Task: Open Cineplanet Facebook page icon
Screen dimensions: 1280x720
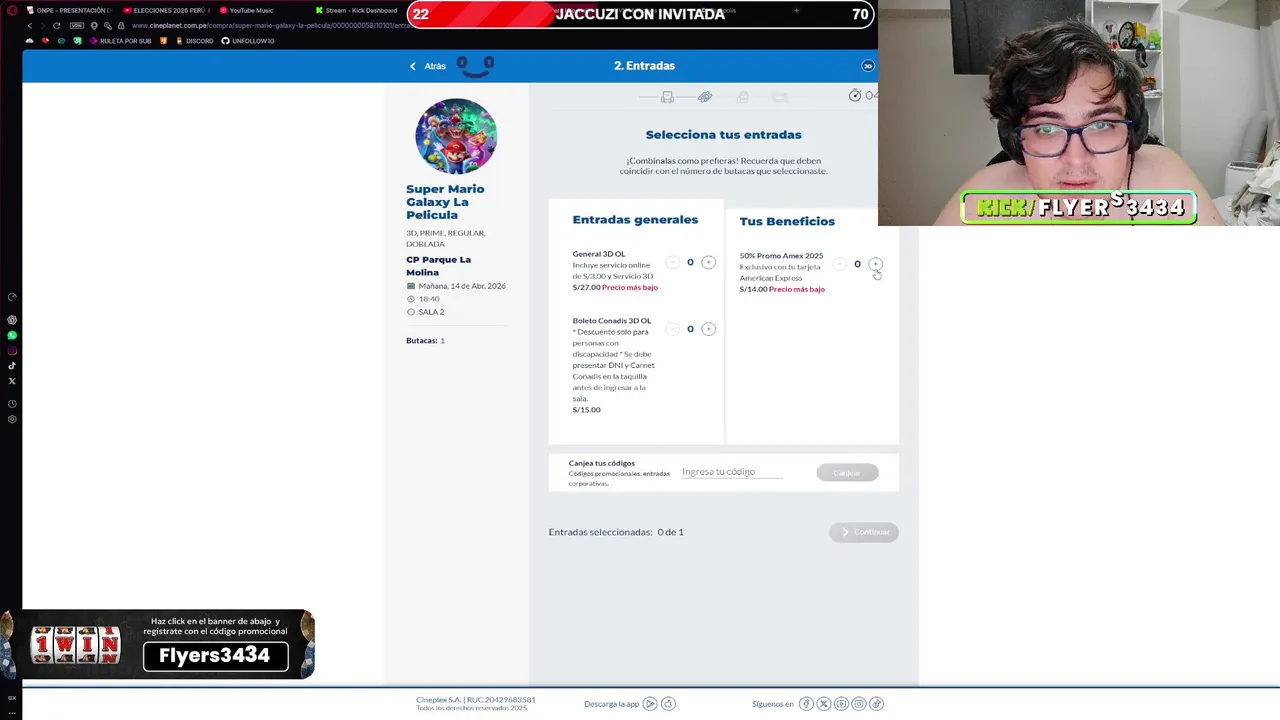Action: [806, 704]
